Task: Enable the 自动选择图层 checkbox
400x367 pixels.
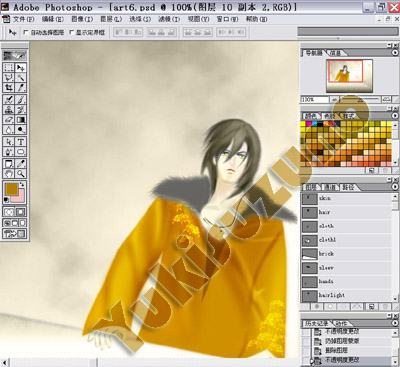Action: pyautogui.click(x=26, y=32)
